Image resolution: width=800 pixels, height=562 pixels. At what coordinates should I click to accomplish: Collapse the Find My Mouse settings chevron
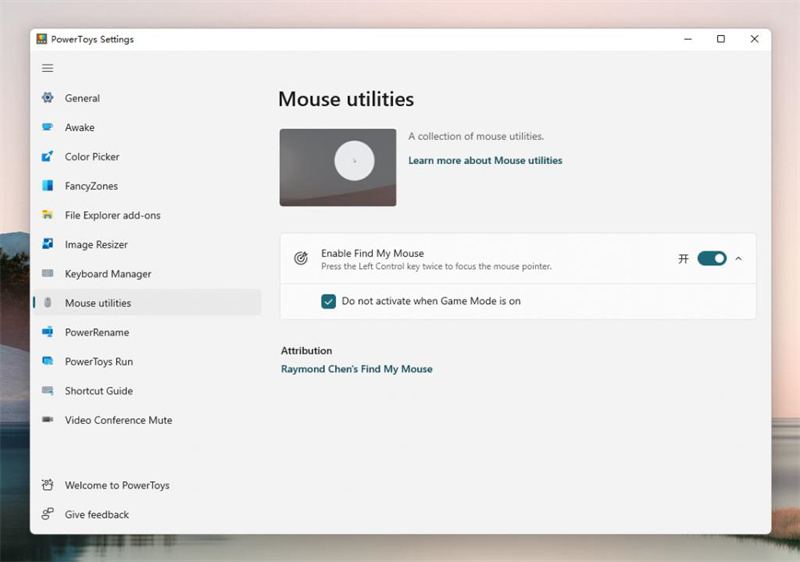(x=738, y=259)
